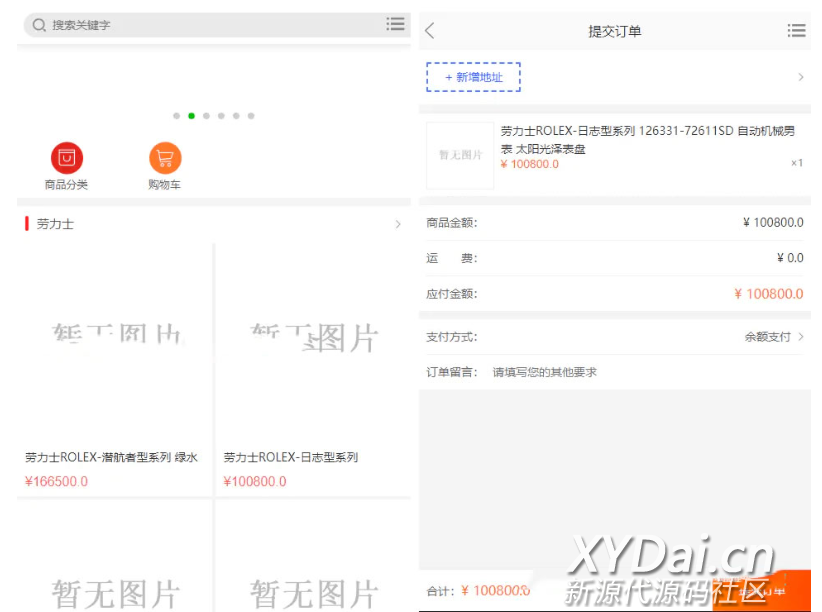The image size is (822, 612).
Task: Open the ¥100800.0 日志型系列 product in grid
Action: click(313, 370)
